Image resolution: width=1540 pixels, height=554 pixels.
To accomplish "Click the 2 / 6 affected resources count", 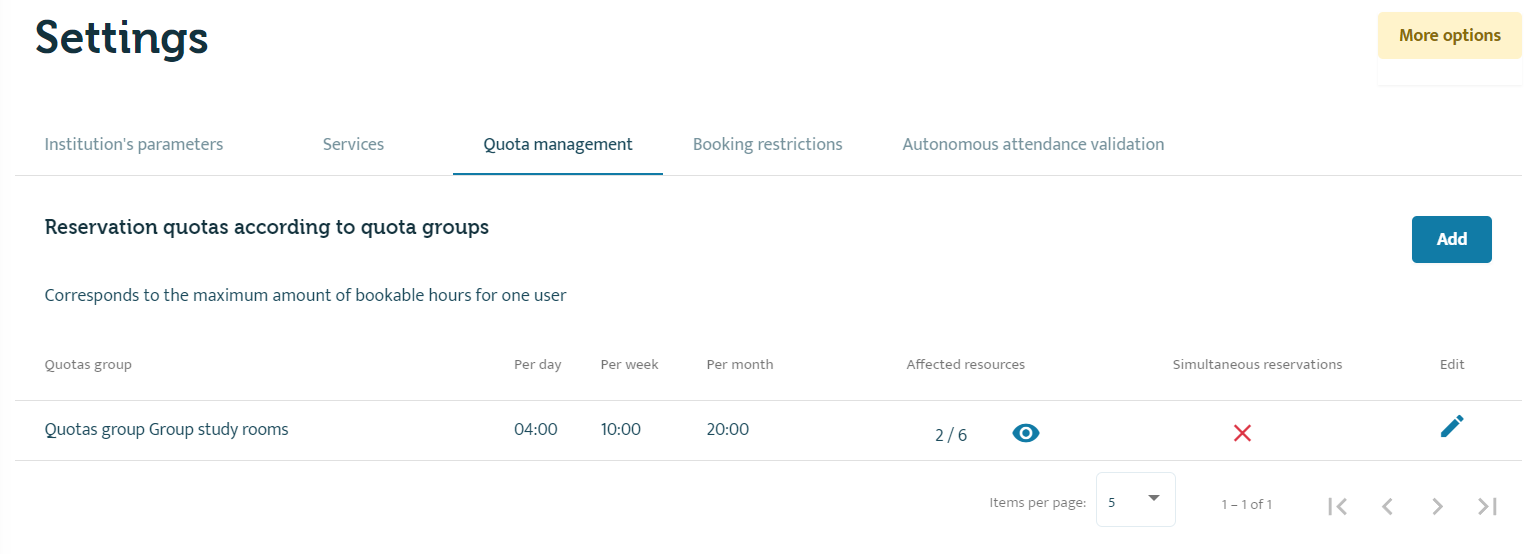I will (x=951, y=435).
